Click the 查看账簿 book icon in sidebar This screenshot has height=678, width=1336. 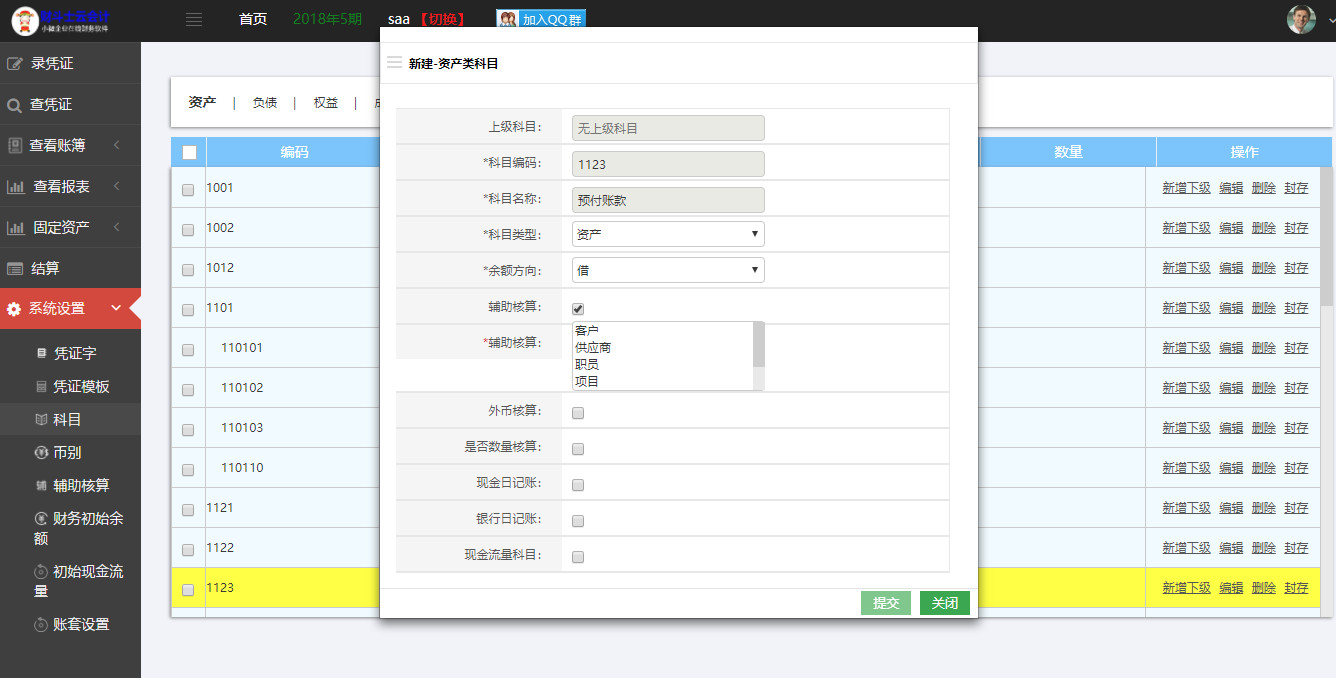(15, 146)
